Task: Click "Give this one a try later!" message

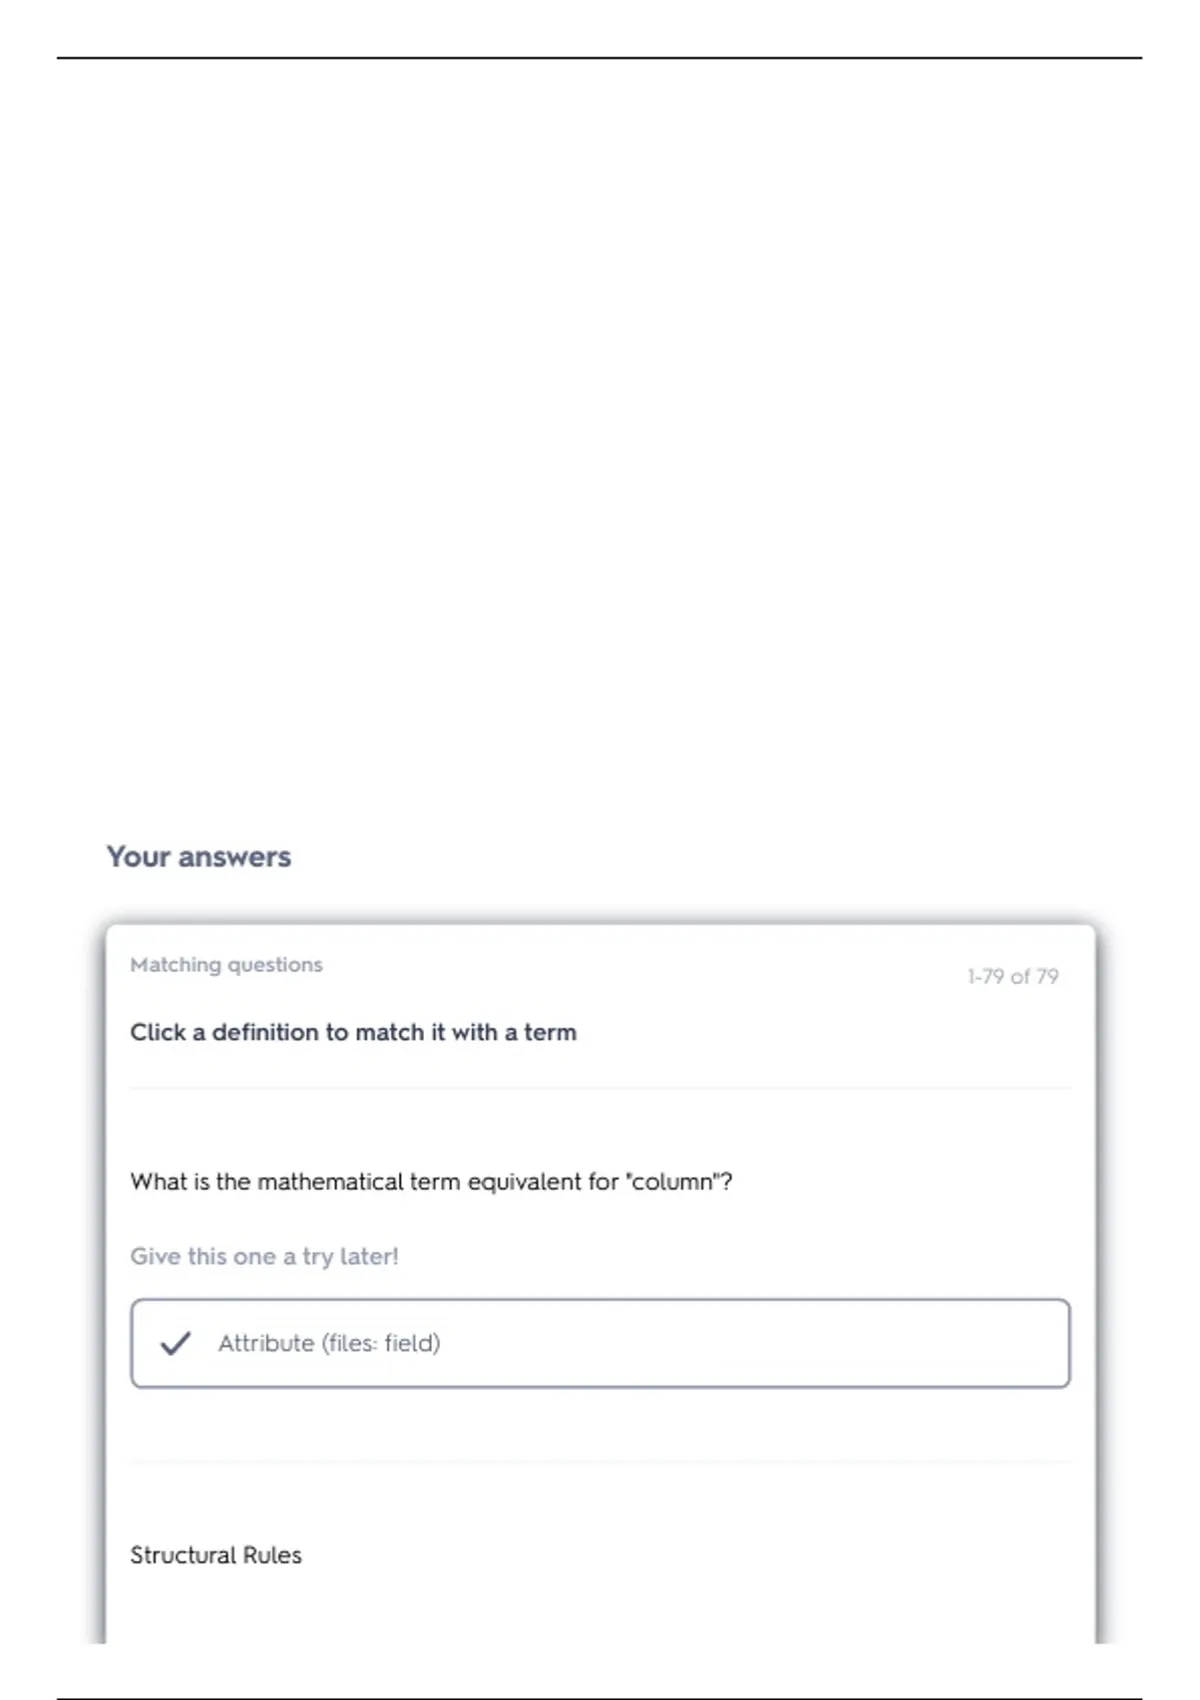Action: [x=264, y=1256]
